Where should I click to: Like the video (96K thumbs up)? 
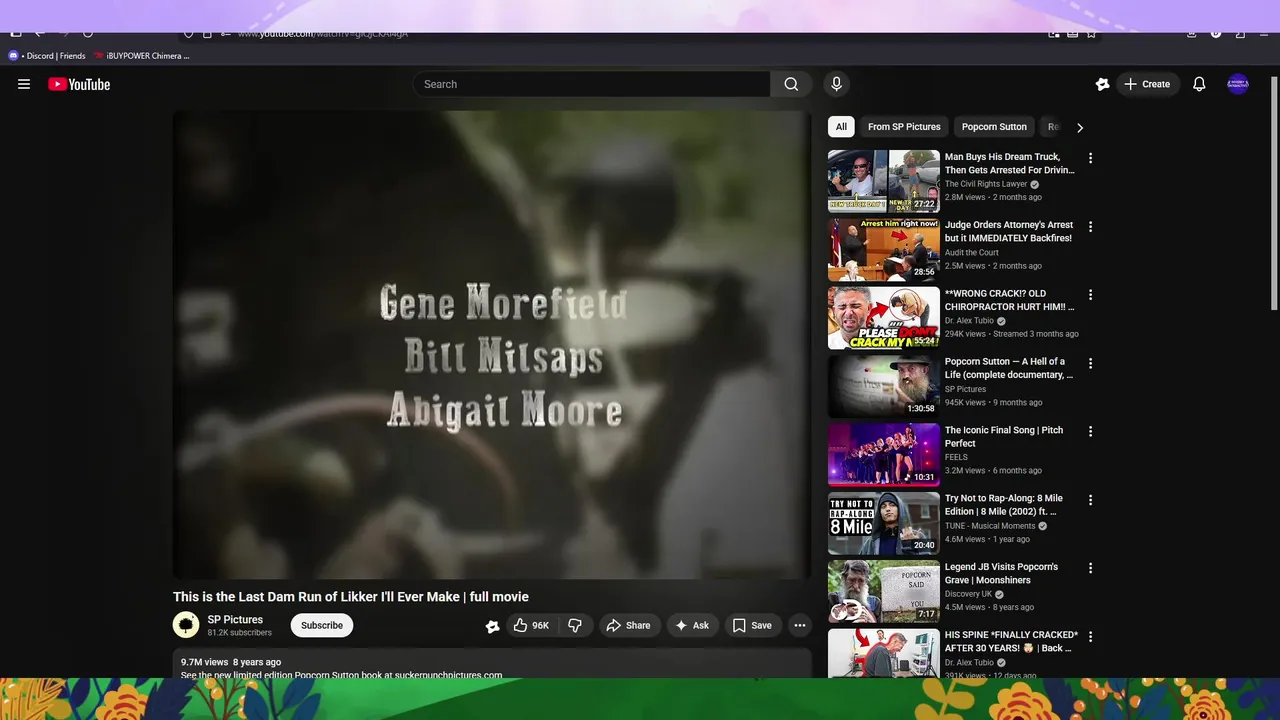click(x=531, y=625)
